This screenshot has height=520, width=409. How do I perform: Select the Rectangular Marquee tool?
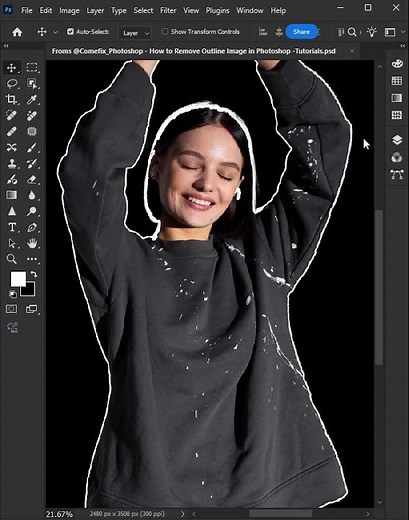click(x=32, y=68)
